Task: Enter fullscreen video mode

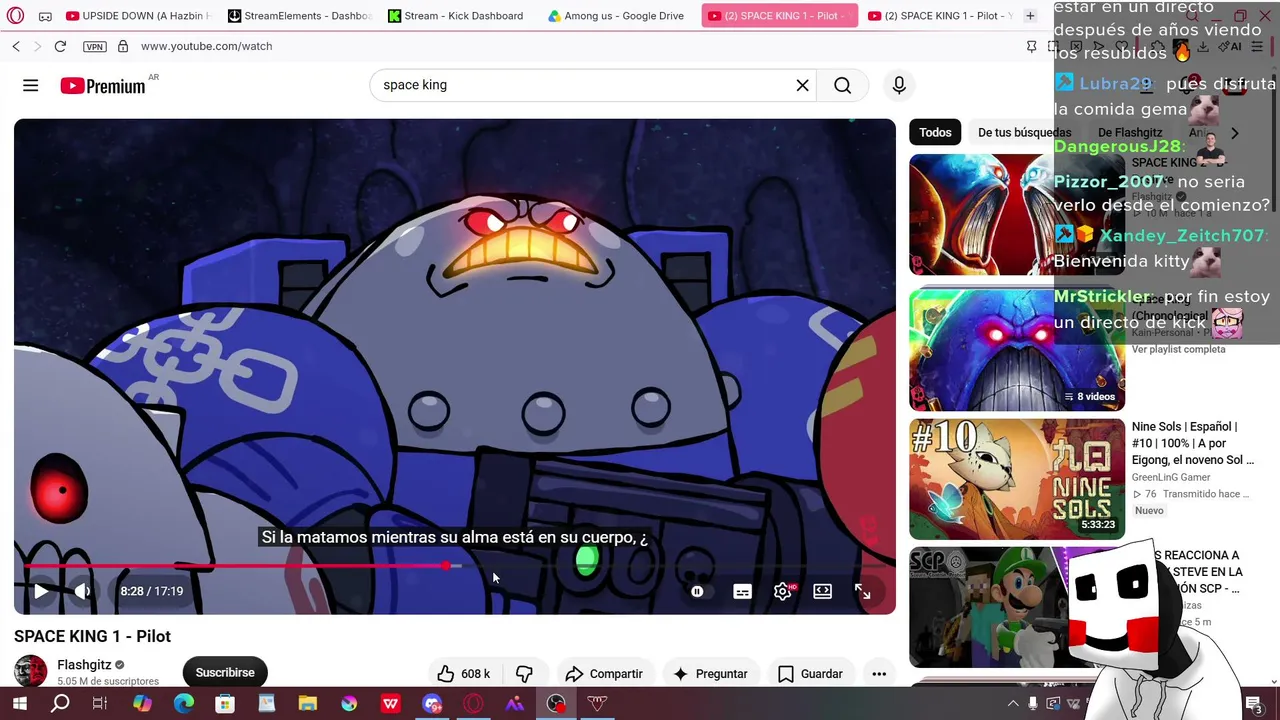Action: 862,591
